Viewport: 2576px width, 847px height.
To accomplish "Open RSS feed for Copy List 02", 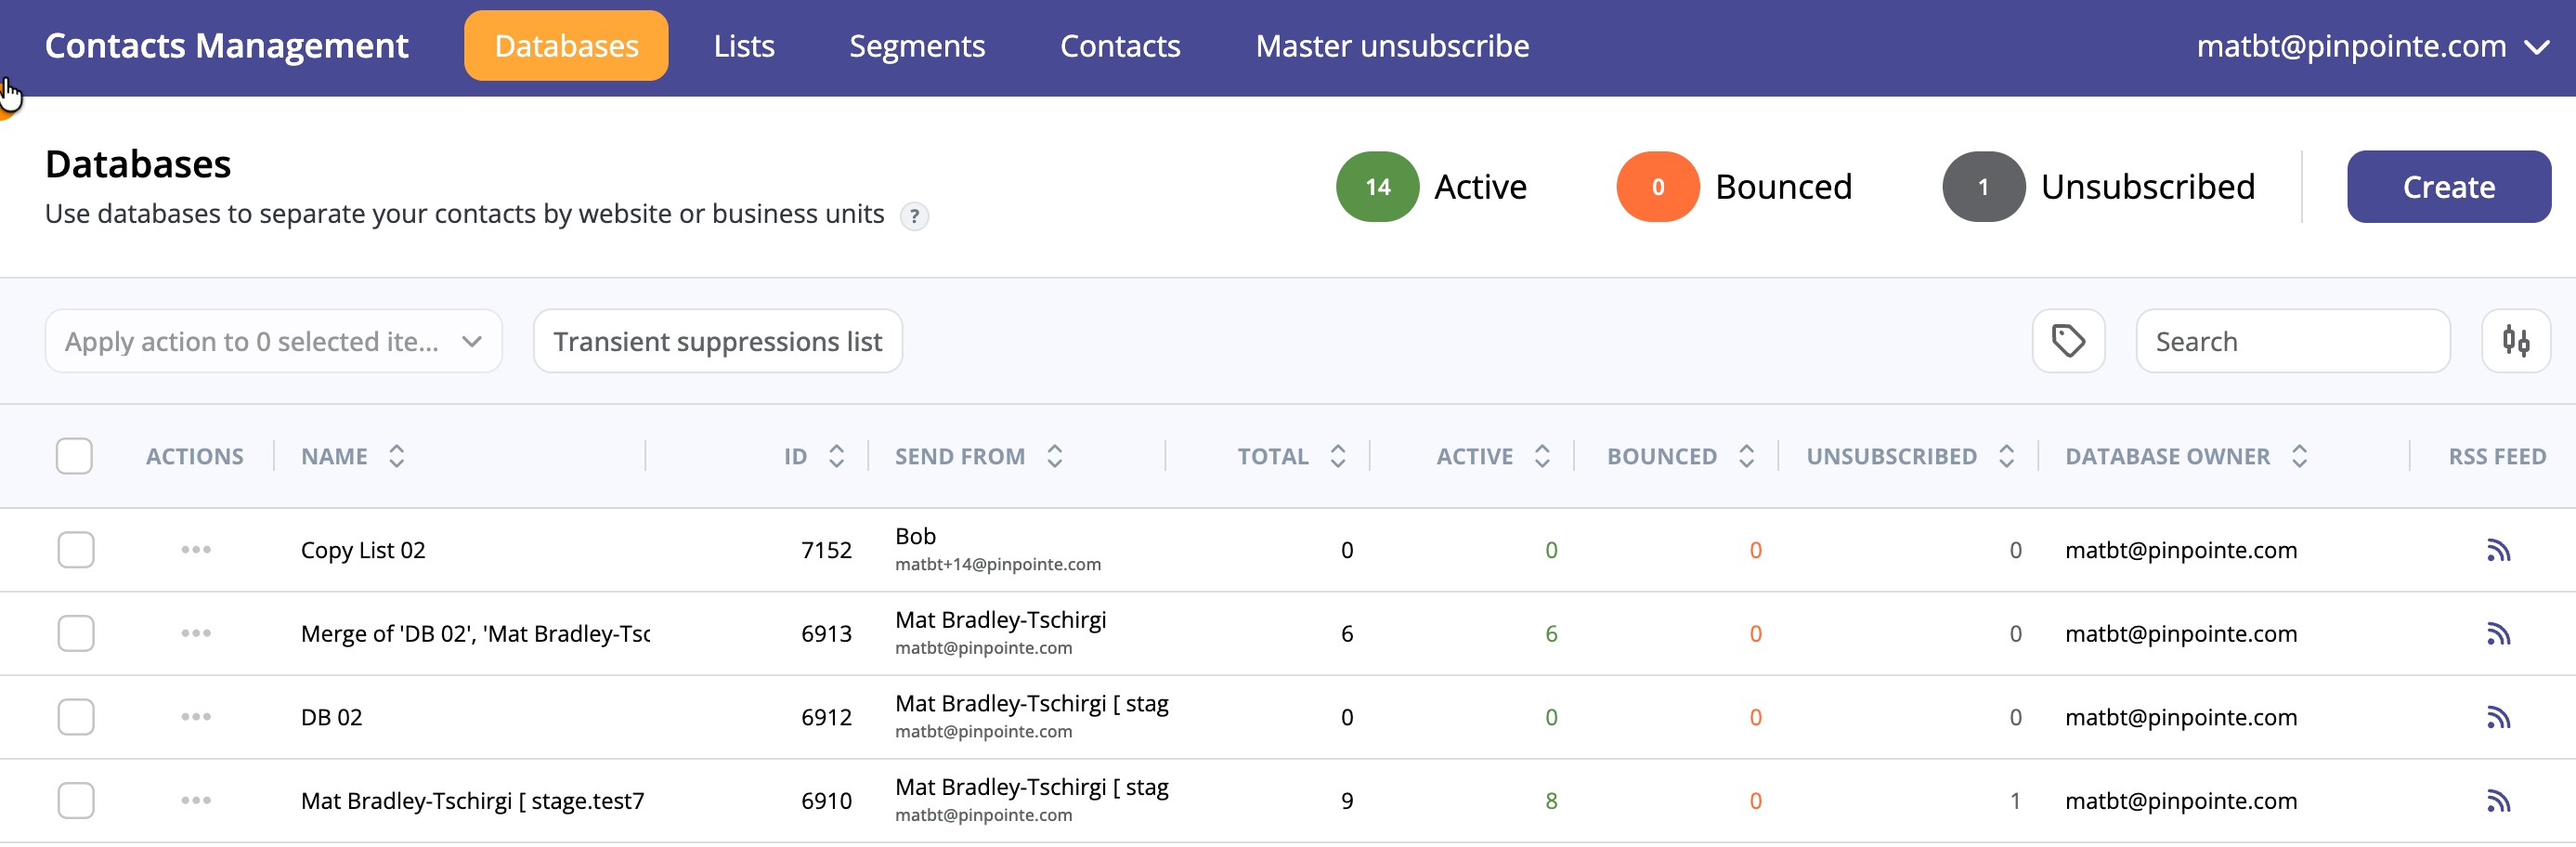I will tap(2498, 550).
